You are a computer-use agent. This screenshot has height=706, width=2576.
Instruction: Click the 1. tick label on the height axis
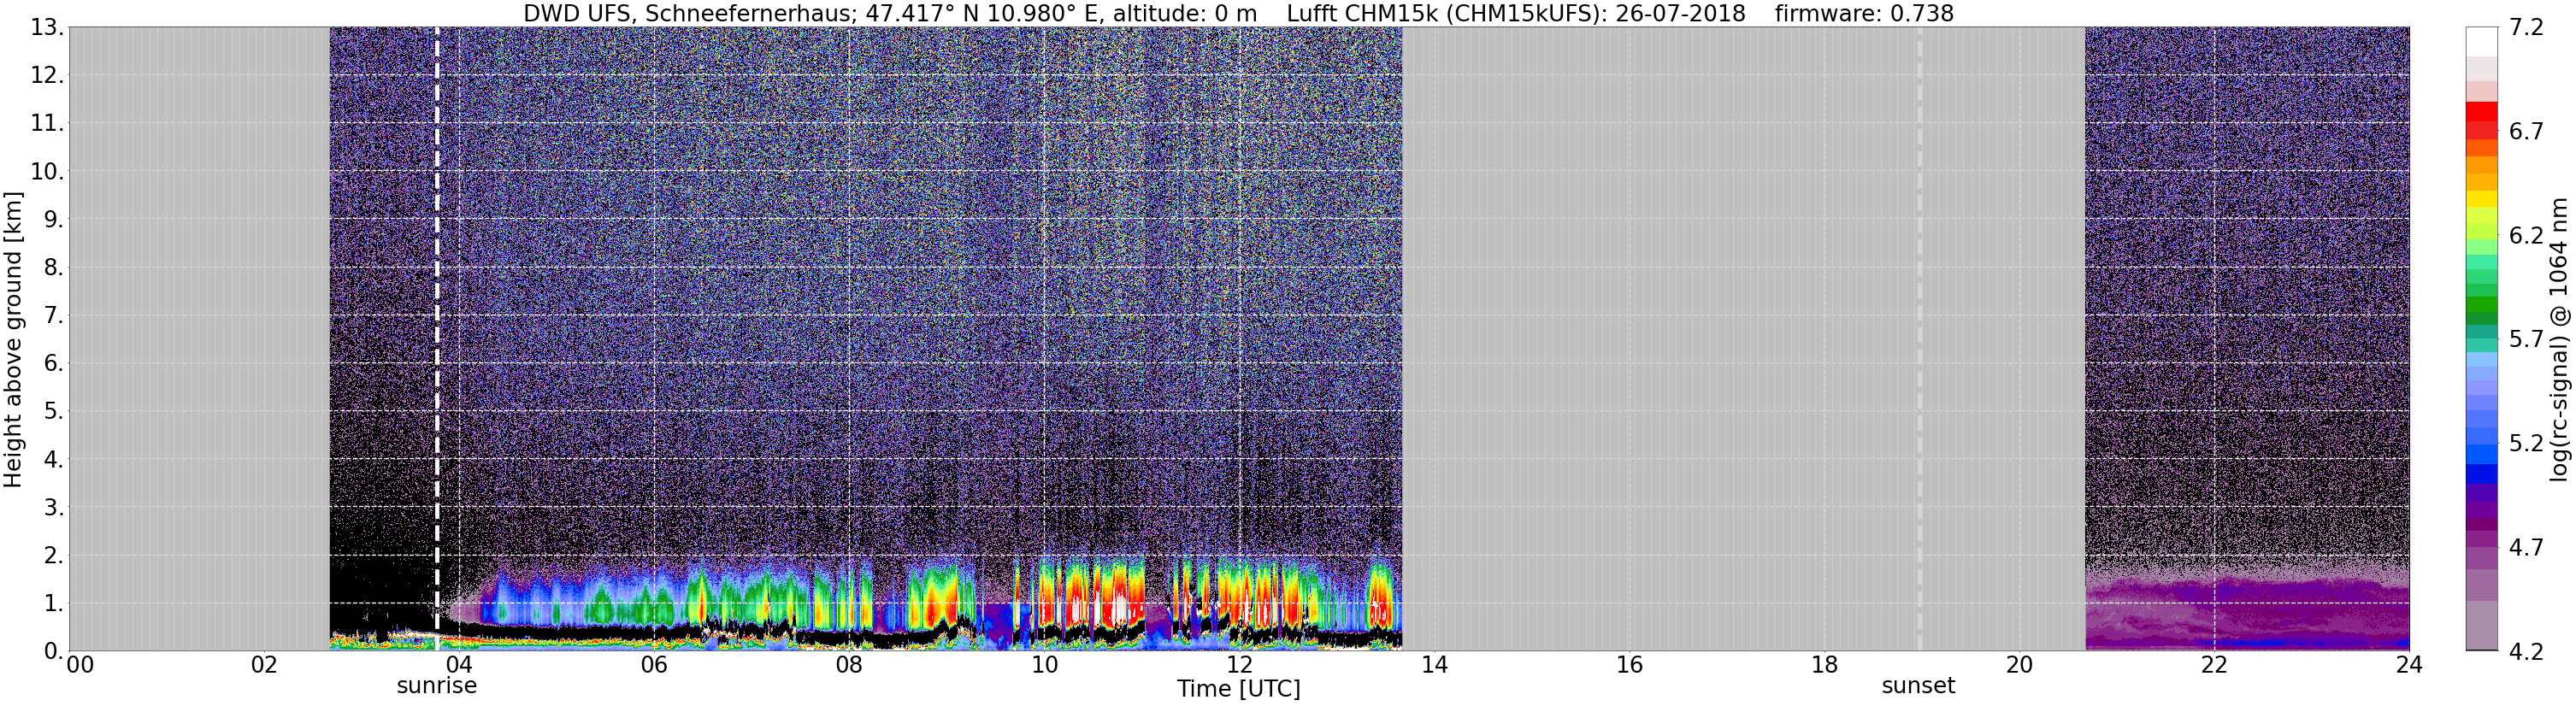(x=53, y=603)
